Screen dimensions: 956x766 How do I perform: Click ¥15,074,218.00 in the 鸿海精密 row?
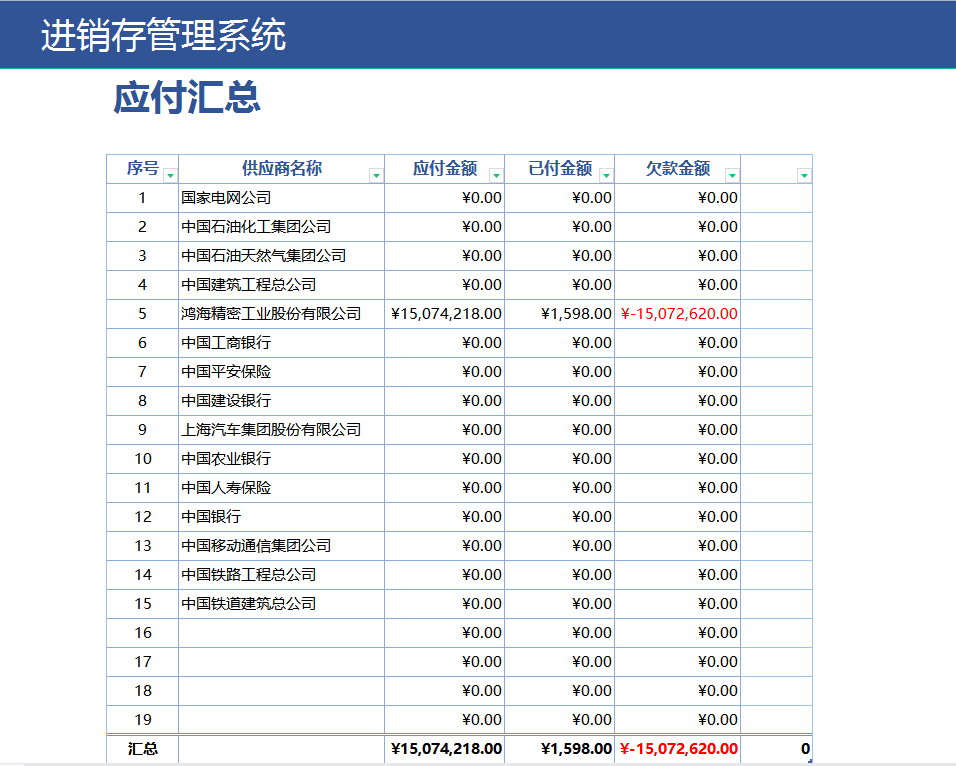pyautogui.click(x=444, y=313)
